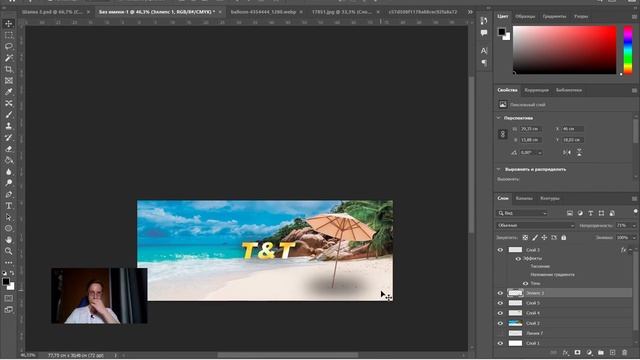Collapse the Выровнять и распределить section
The image size is (640, 360).
point(499,169)
